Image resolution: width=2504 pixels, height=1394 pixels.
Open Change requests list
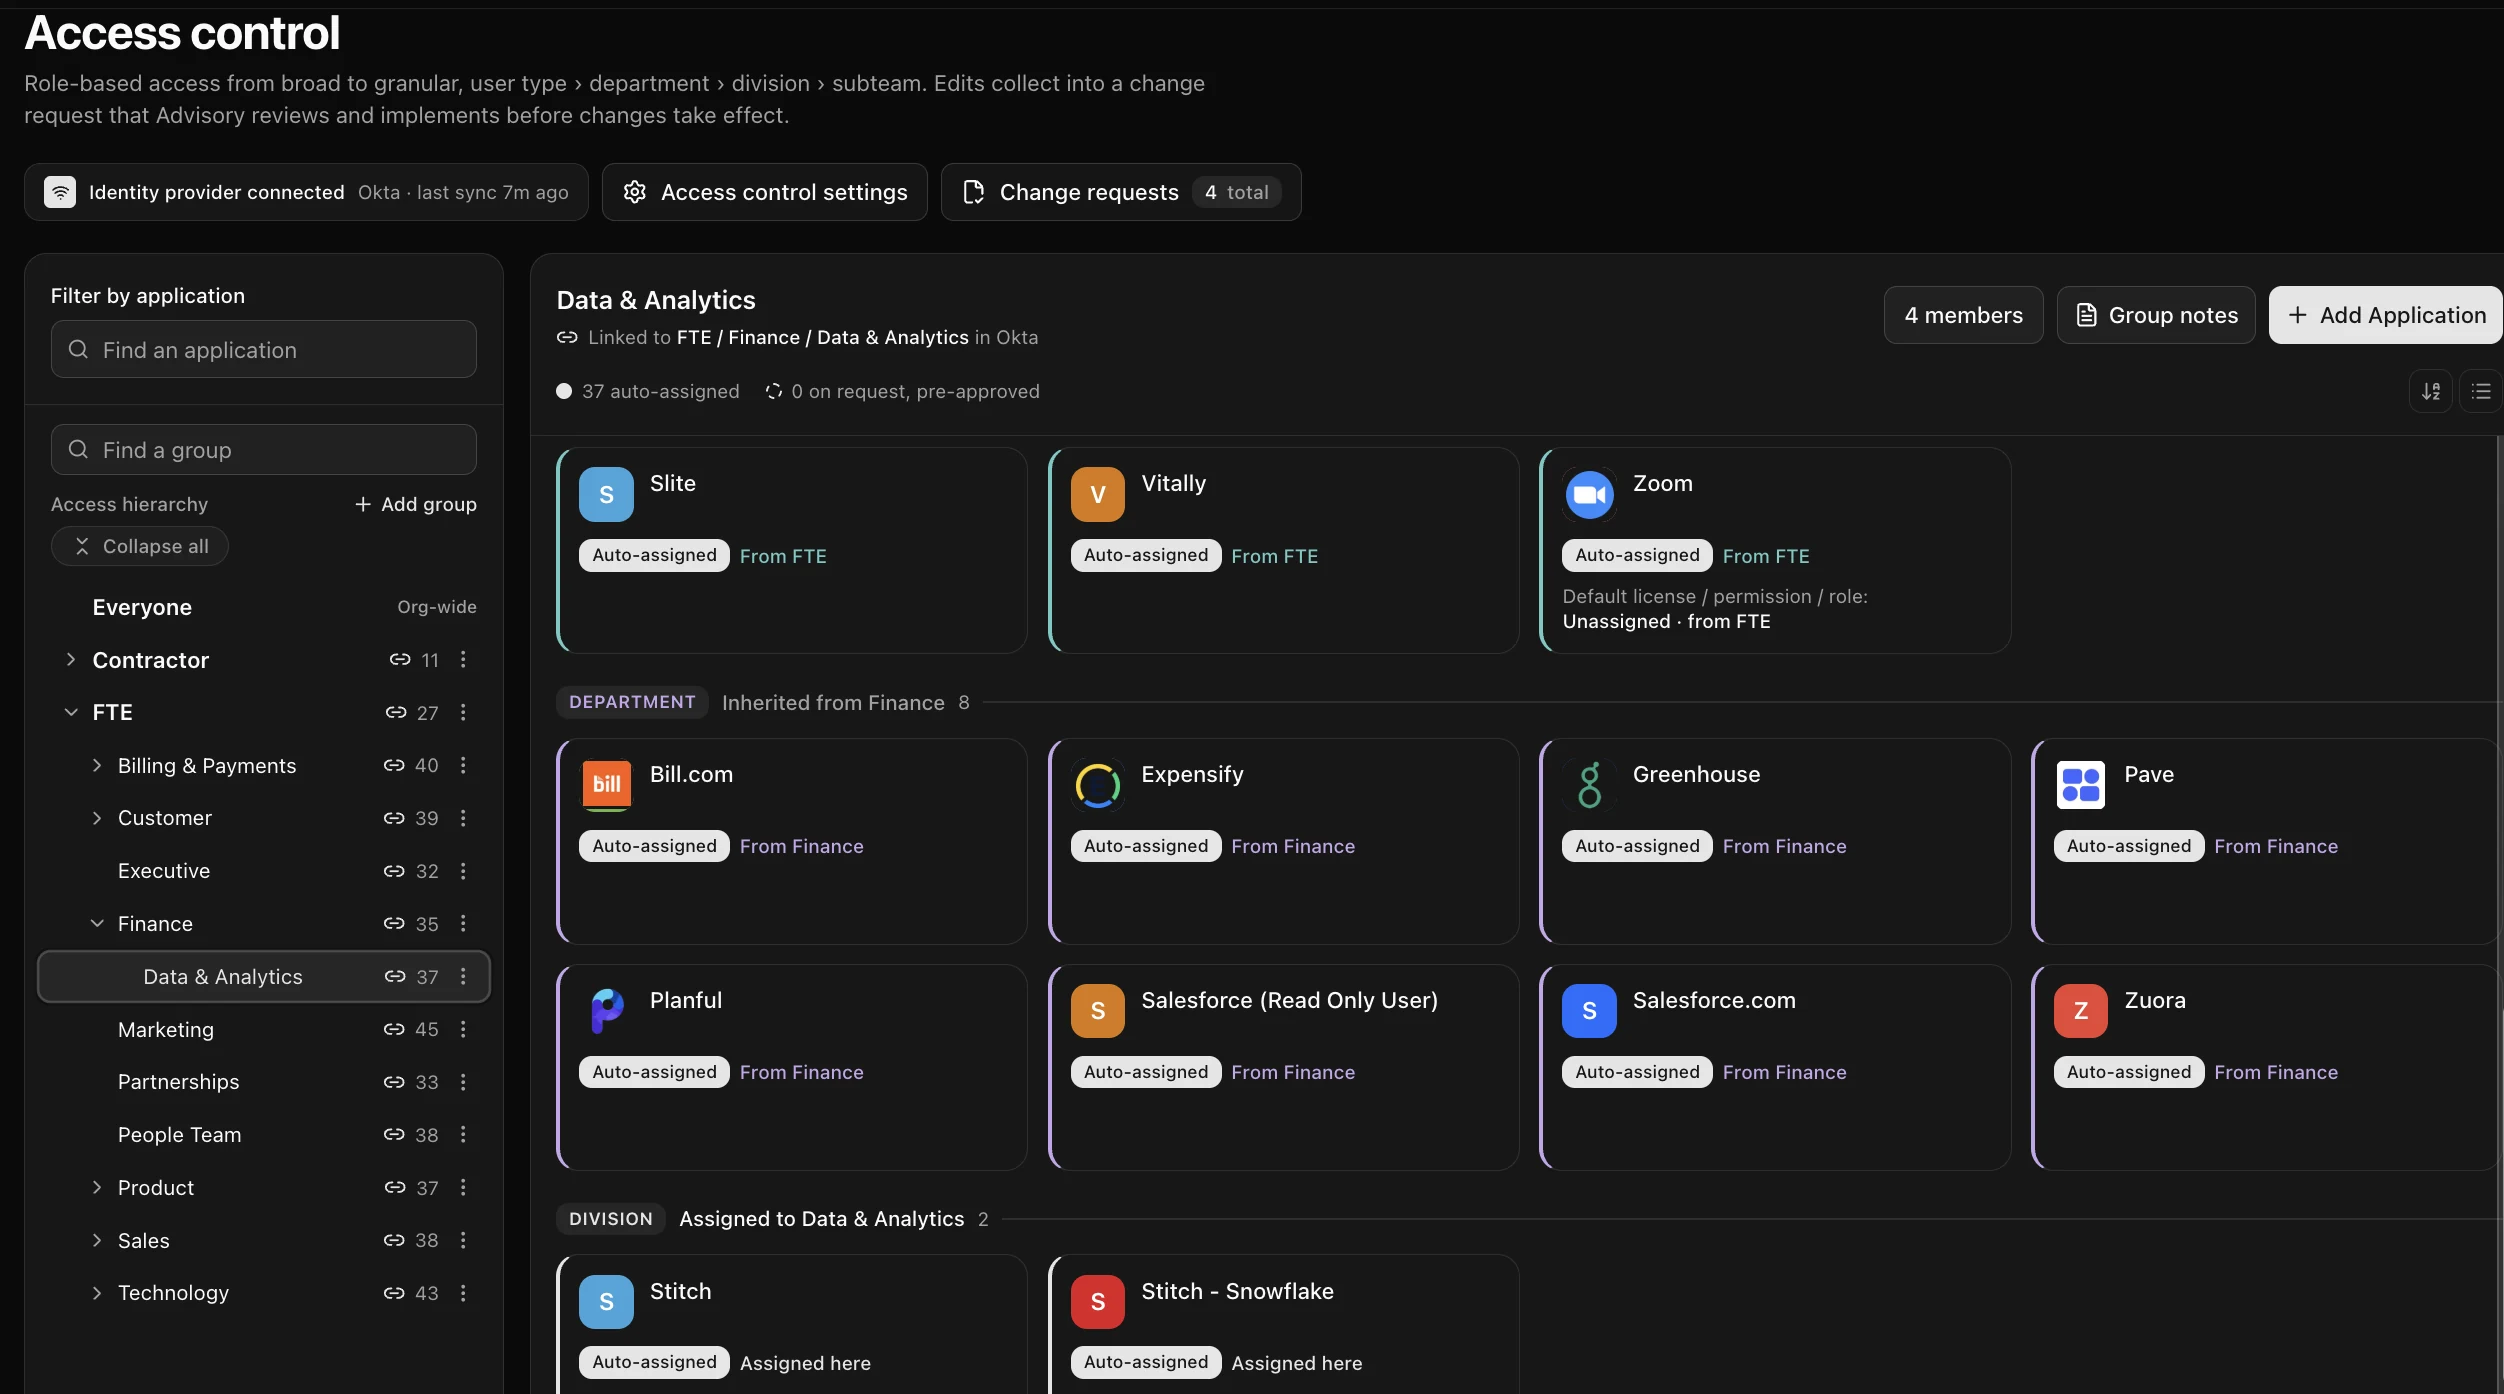(x=1121, y=192)
